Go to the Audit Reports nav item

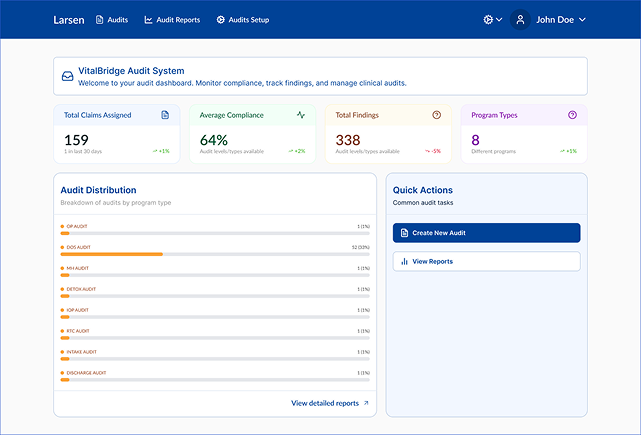(x=172, y=19)
